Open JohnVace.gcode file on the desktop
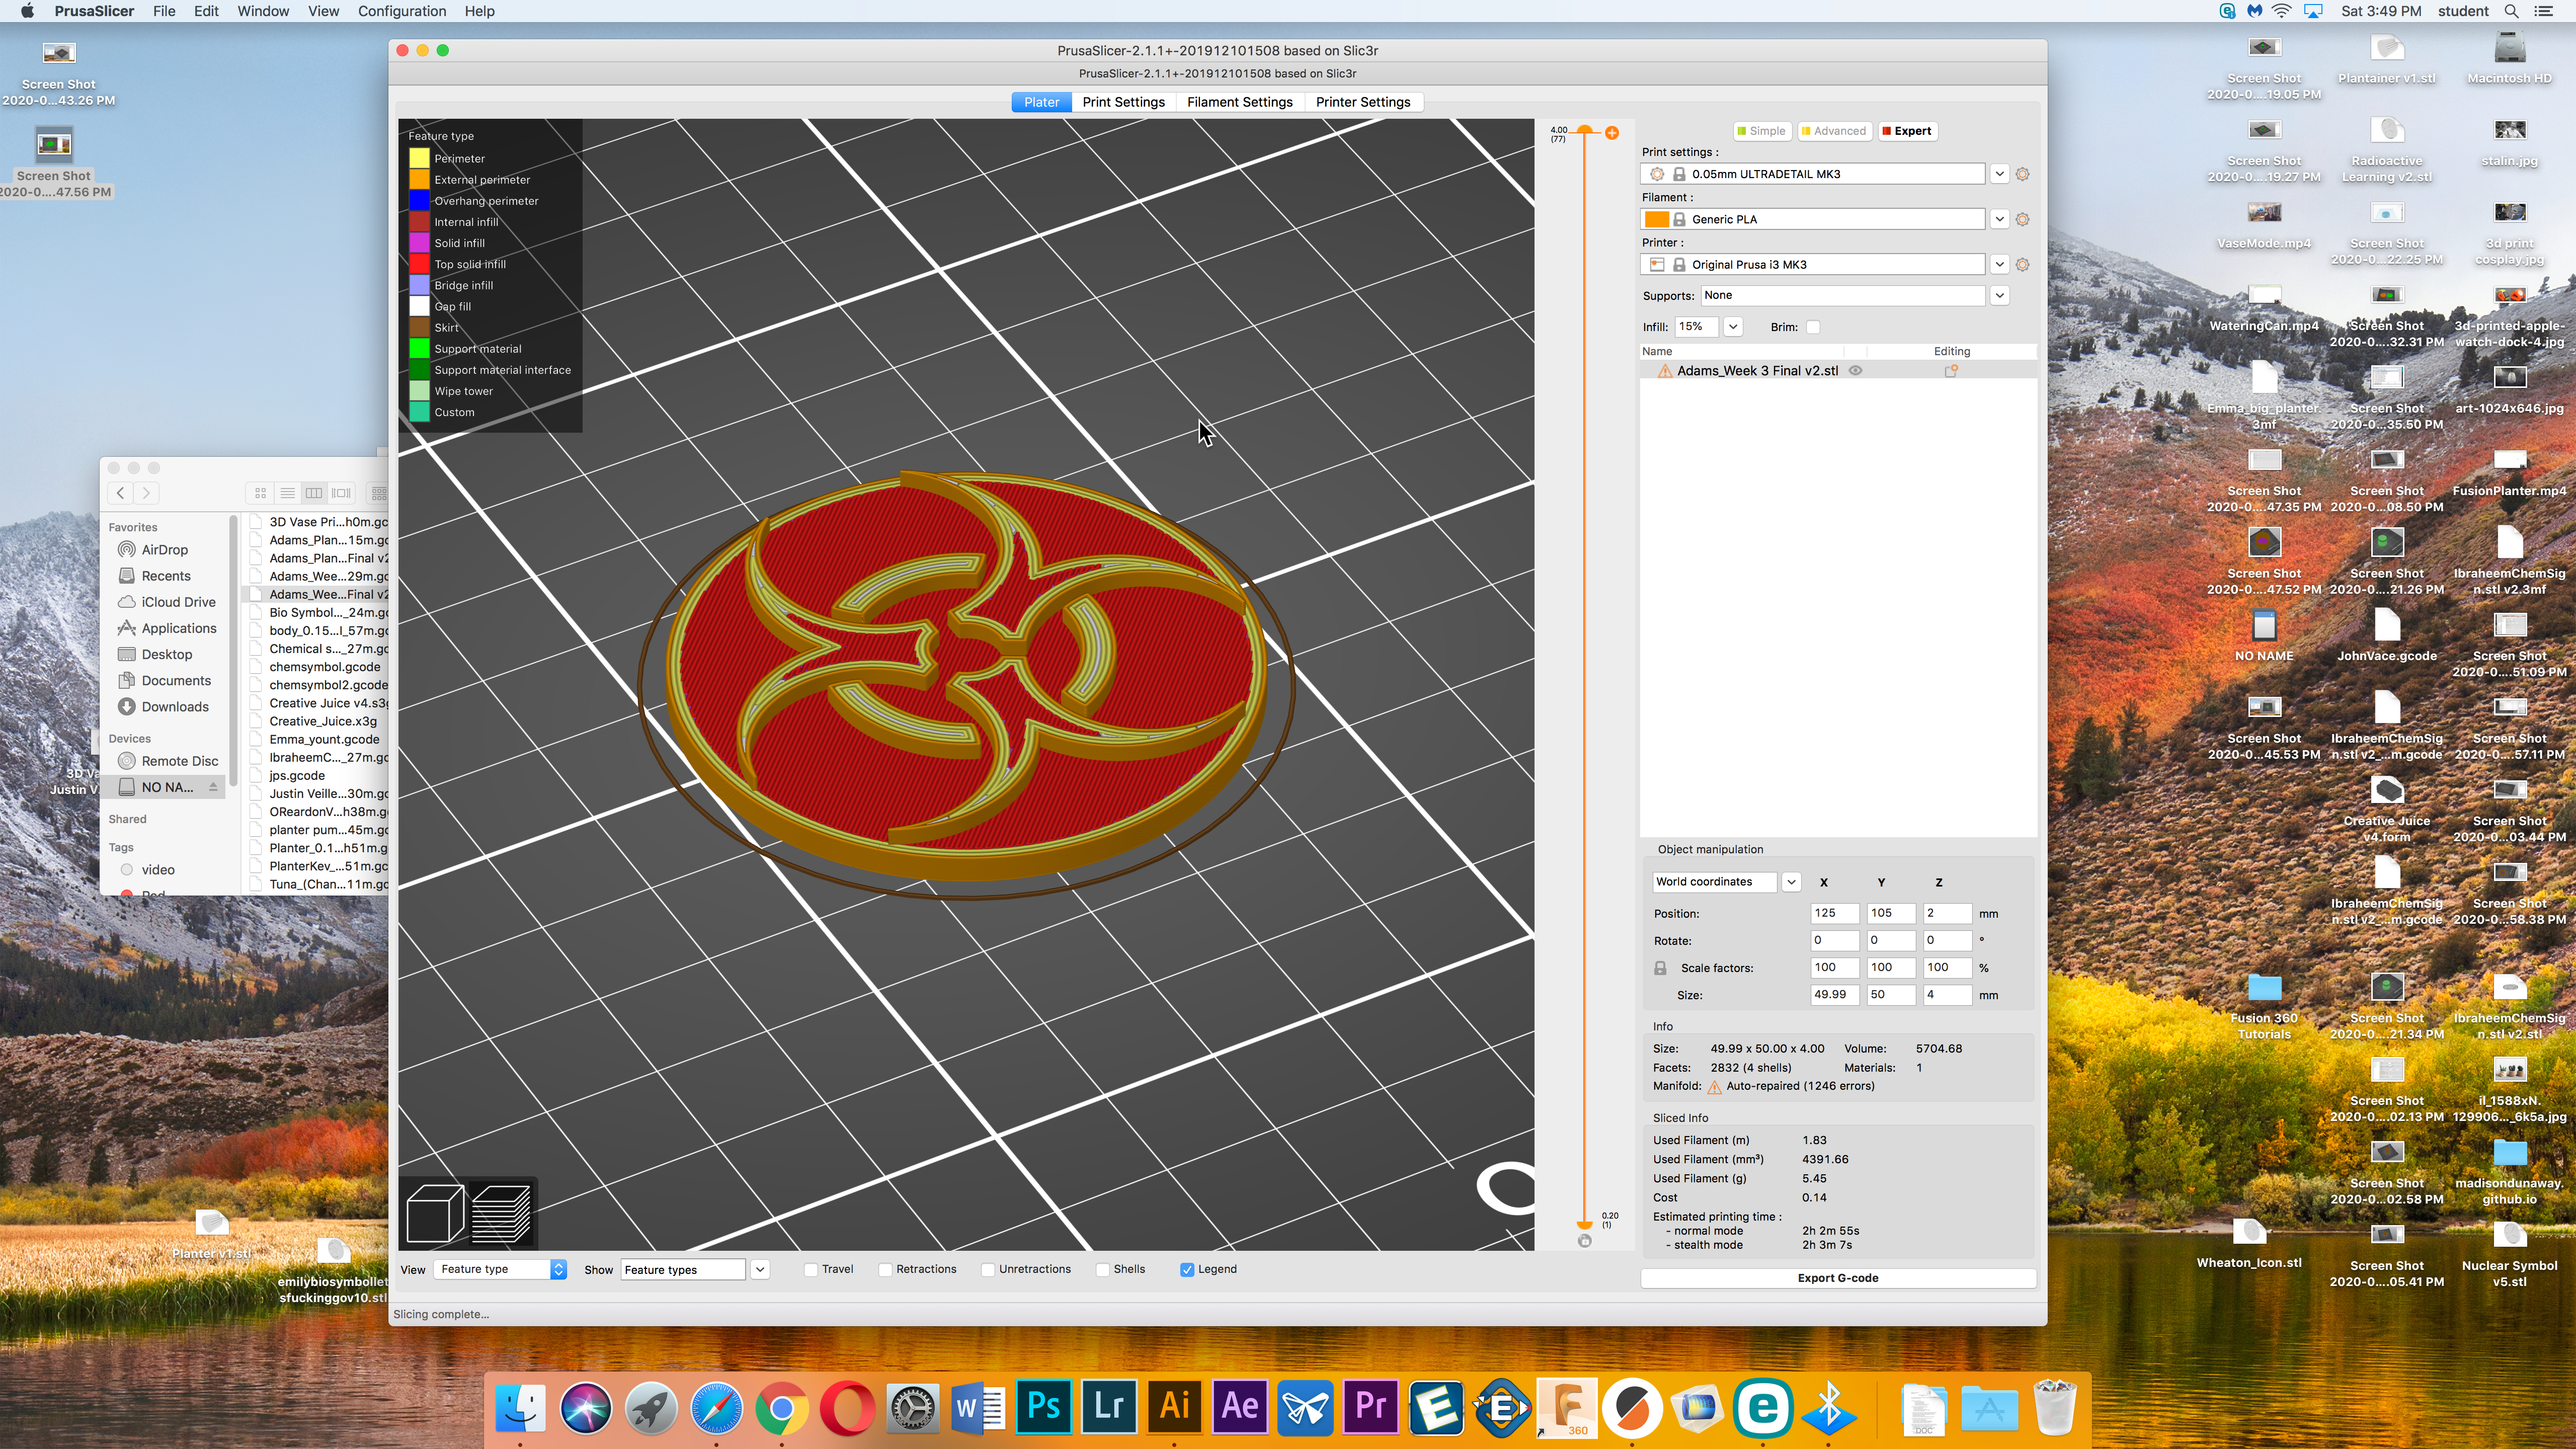Image resolution: width=2576 pixels, height=1449 pixels. click(2387, 636)
